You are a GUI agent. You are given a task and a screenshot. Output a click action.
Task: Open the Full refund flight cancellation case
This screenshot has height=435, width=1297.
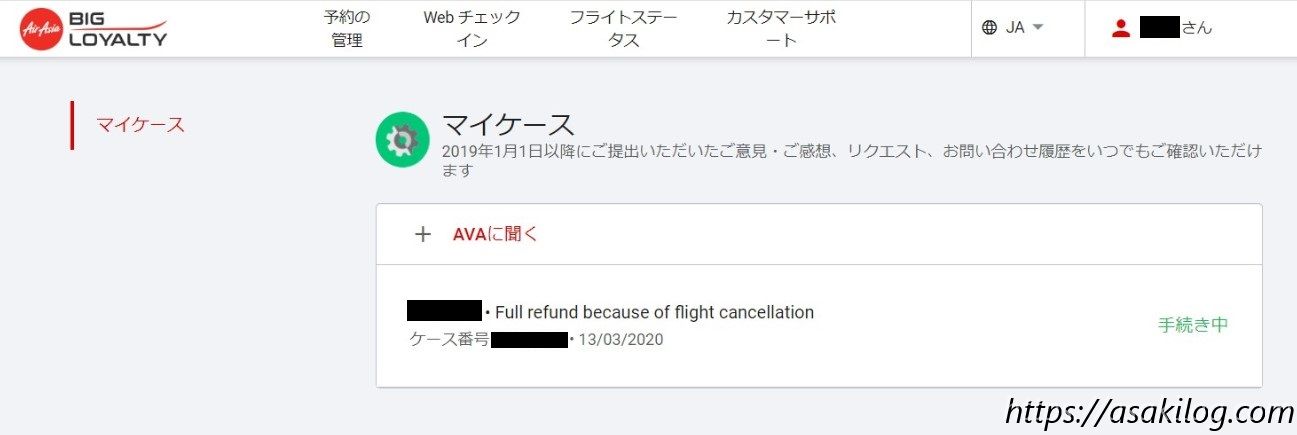point(655,312)
